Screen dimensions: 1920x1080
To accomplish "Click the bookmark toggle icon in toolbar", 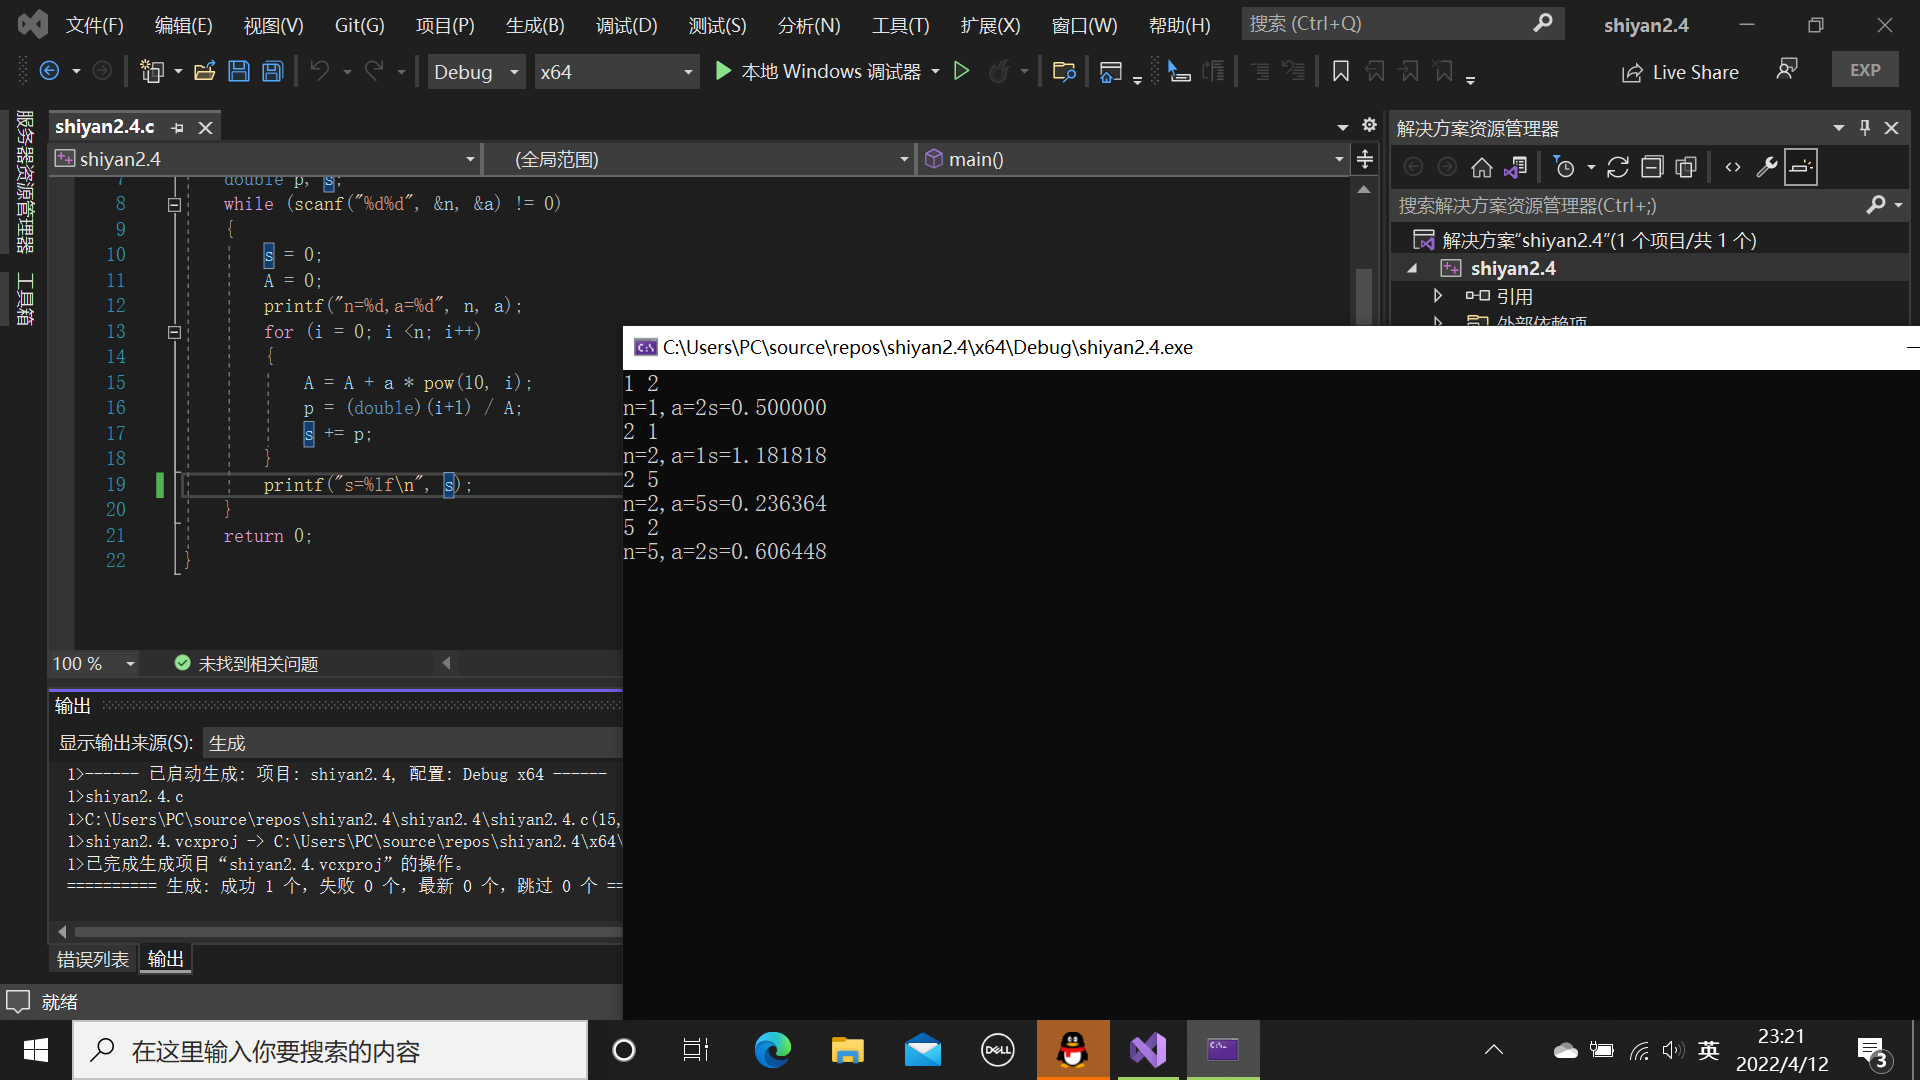I will (x=1341, y=71).
